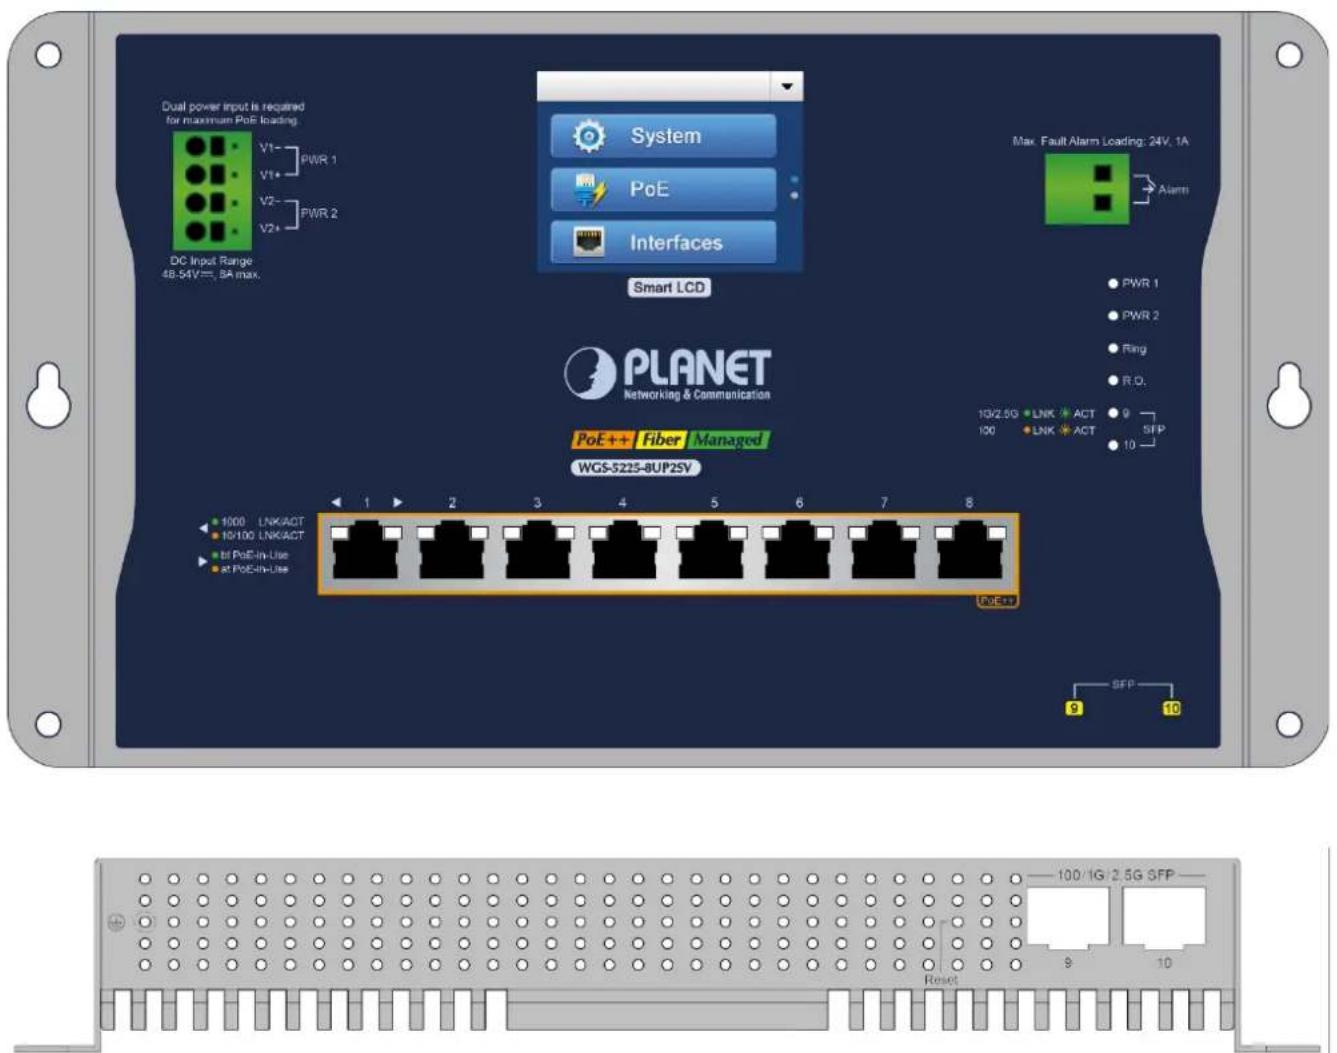This screenshot has height=1053, width=1337.
Task: Click the left arrow beside port 1
Action: [x=336, y=502]
